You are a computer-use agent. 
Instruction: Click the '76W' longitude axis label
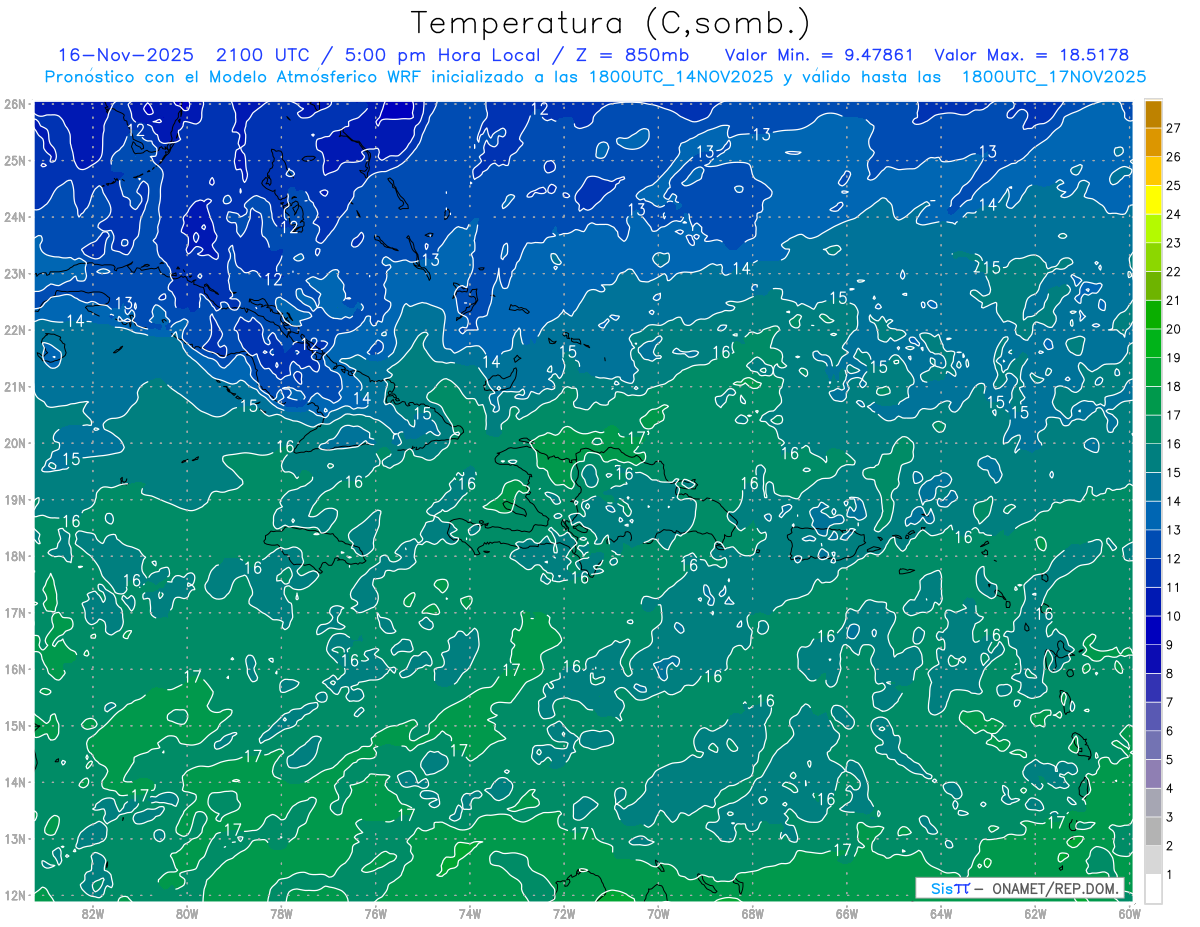coord(376,913)
